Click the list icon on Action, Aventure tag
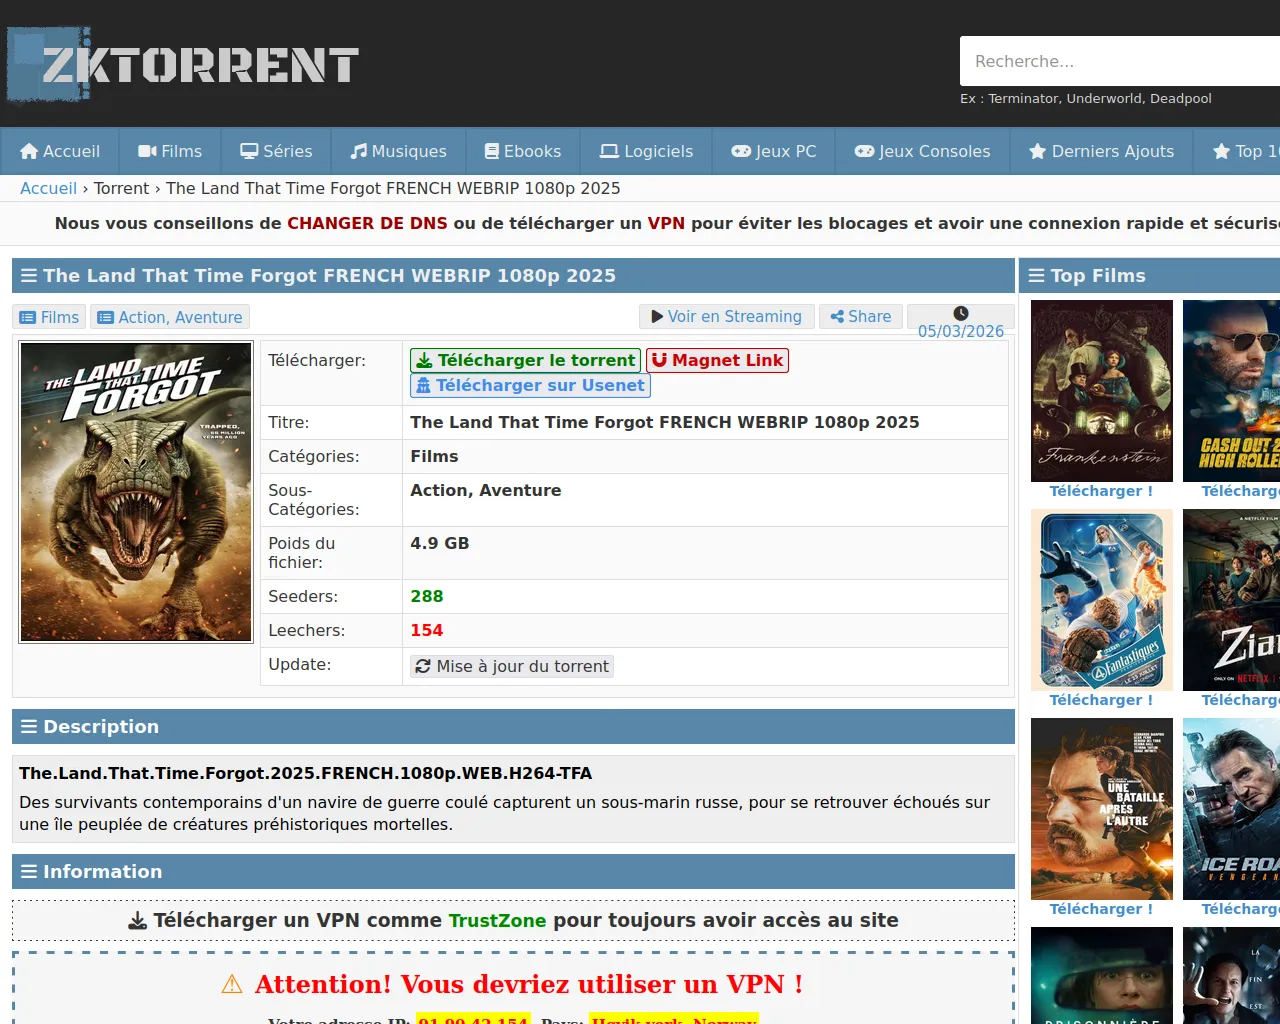 pos(106,317)
